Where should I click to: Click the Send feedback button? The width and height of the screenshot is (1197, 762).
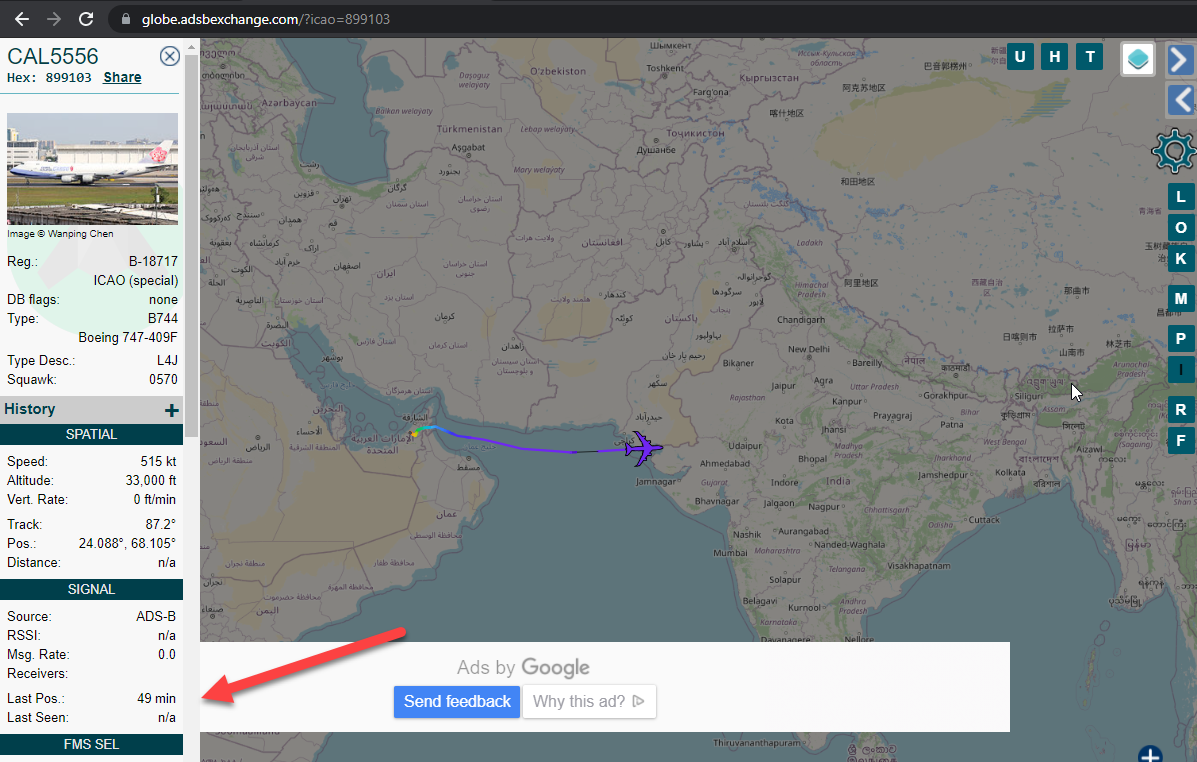point(457,702)
